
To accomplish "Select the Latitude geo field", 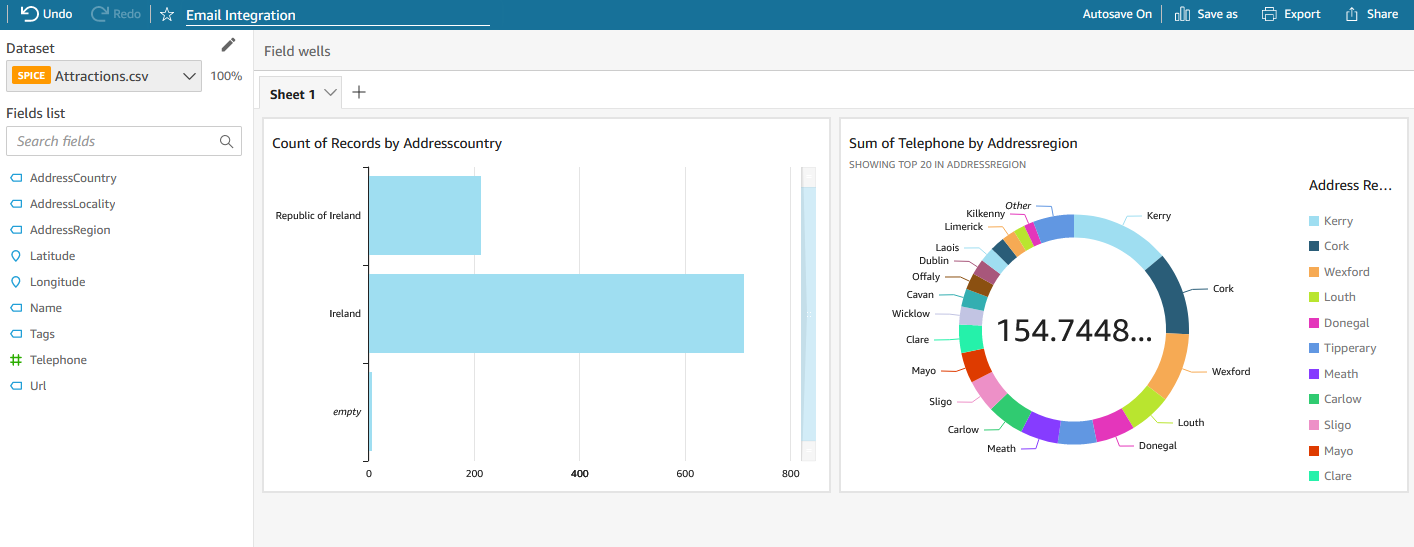I will (52, 256).
